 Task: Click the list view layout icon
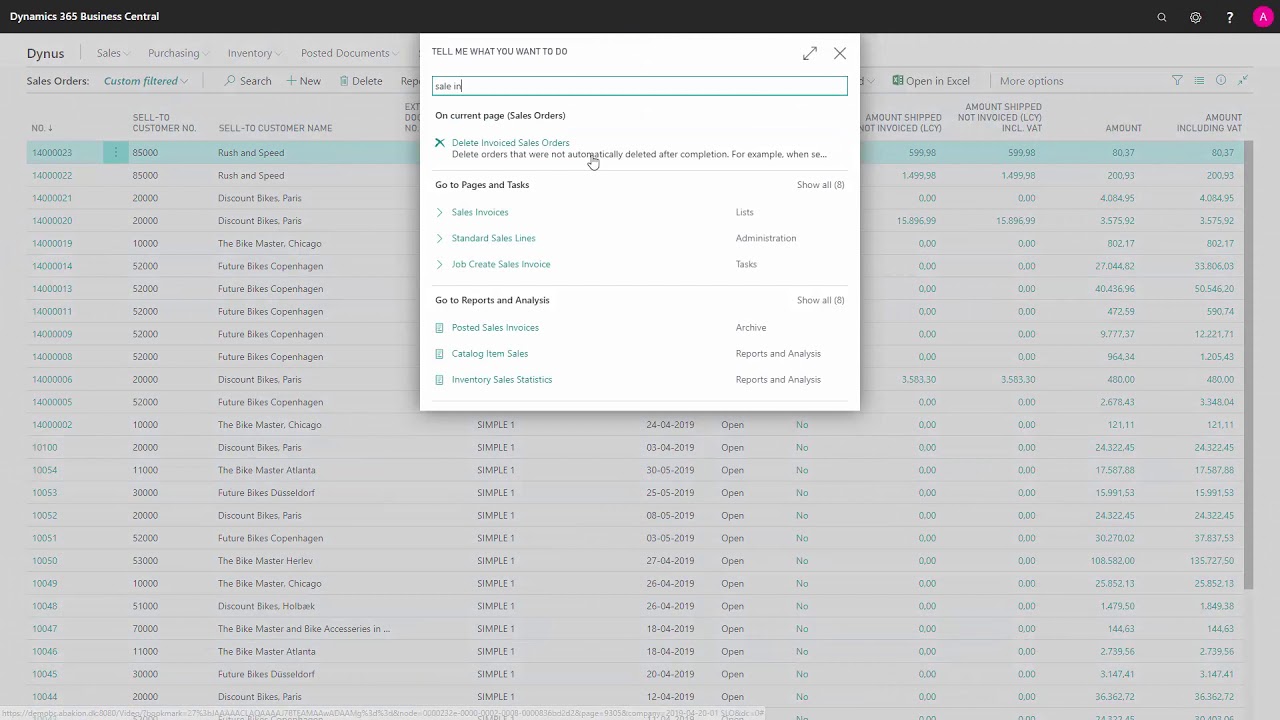coord(1199,80)
